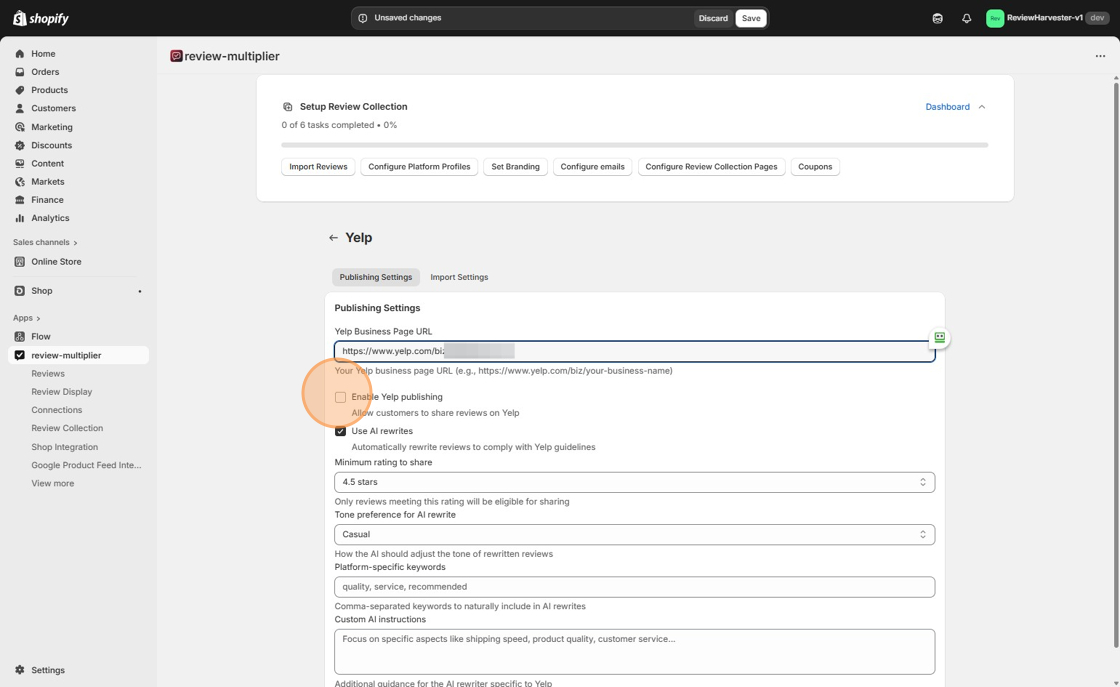Select the Review Collection sidebar entry
The image size is (1120, 687).
[66, 427]
